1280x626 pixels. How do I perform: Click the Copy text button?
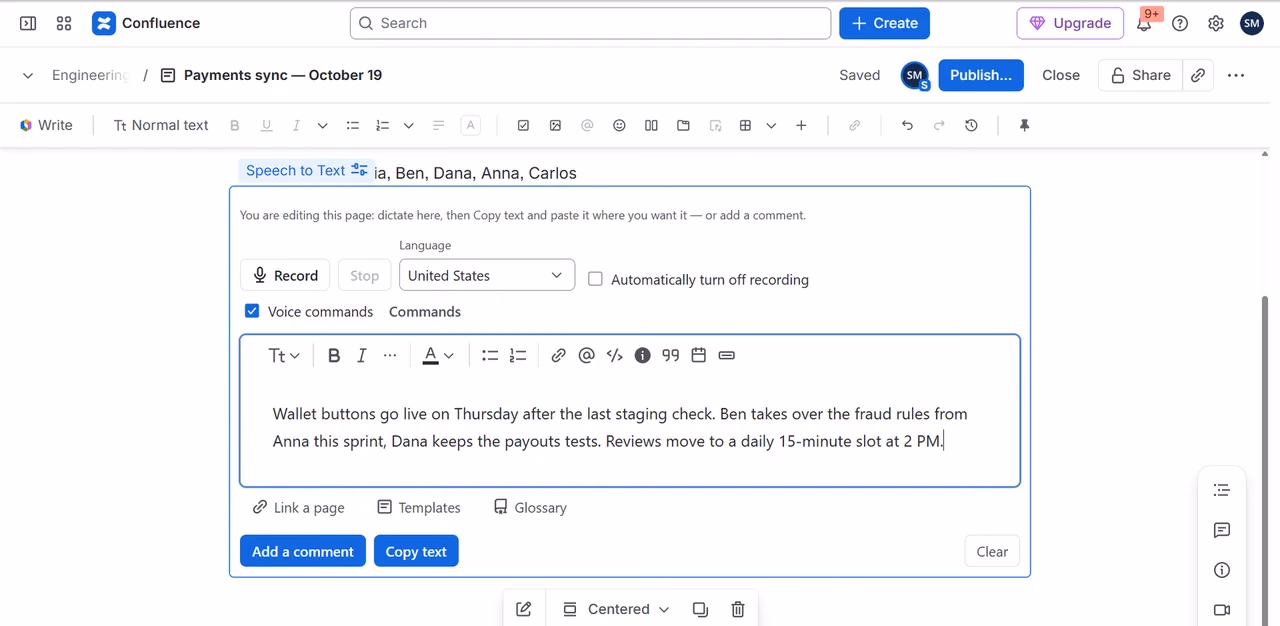pyautogui.click(x=416, y=551)
